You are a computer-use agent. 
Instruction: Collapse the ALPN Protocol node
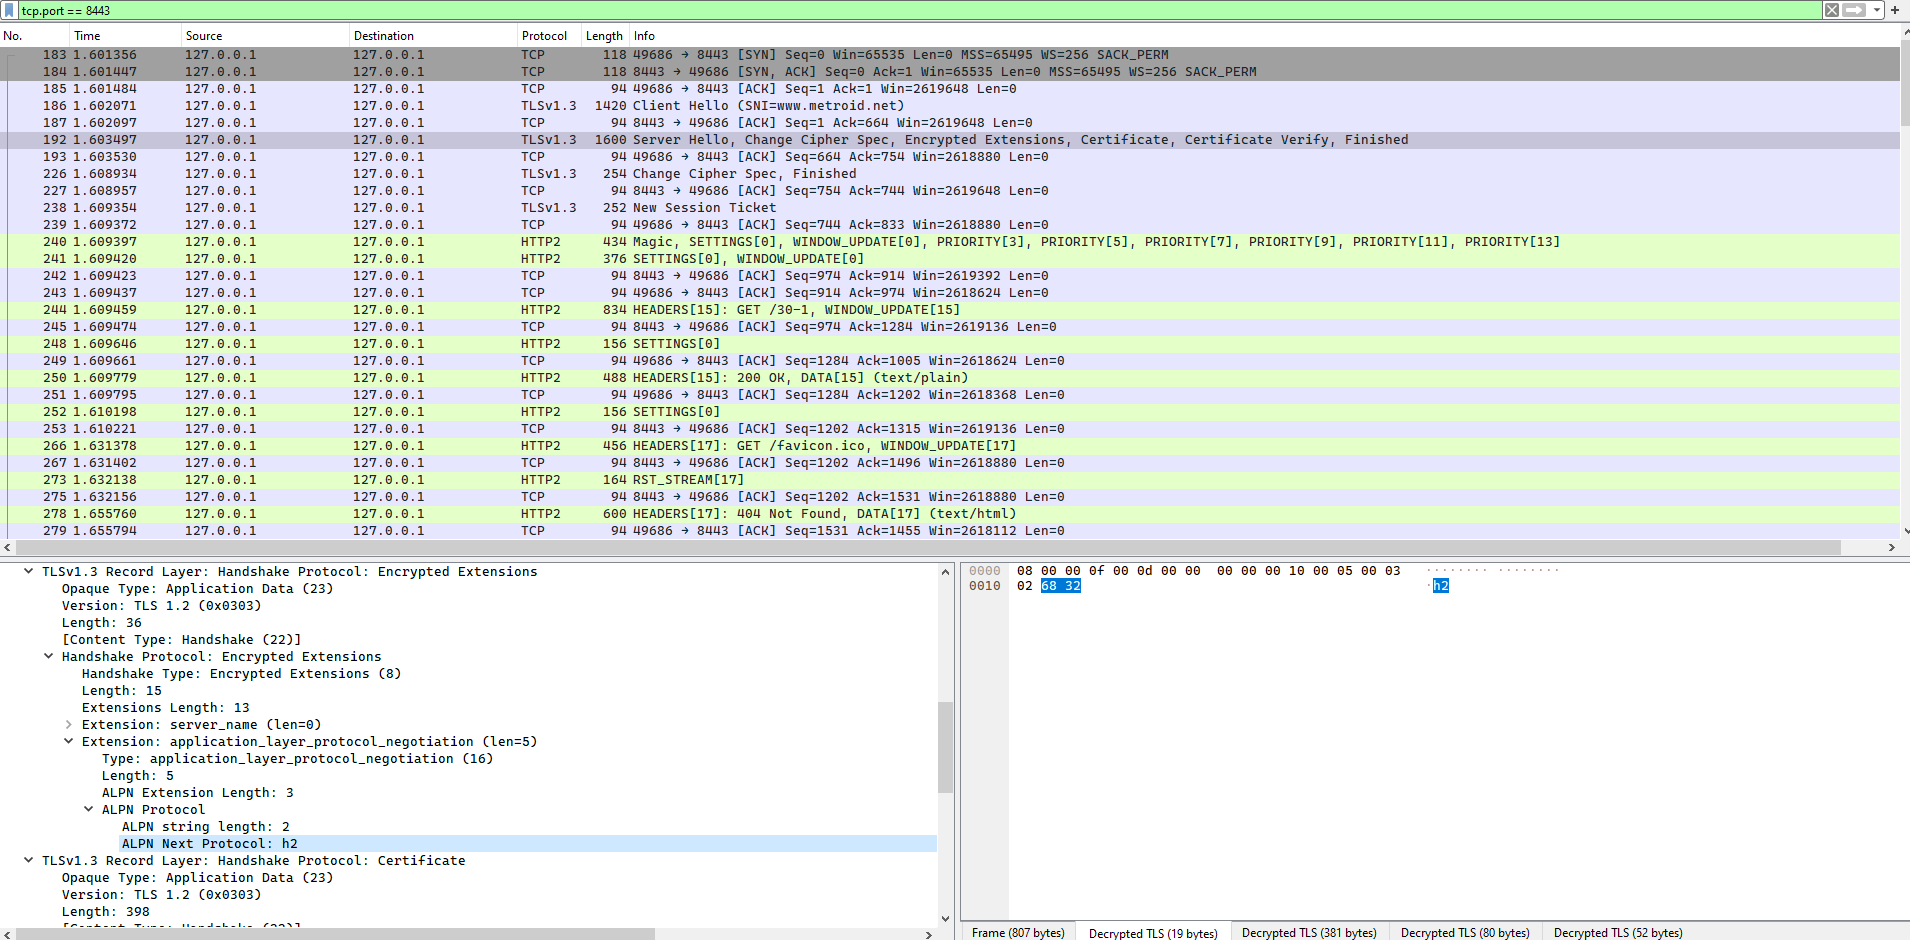(88, 810)
